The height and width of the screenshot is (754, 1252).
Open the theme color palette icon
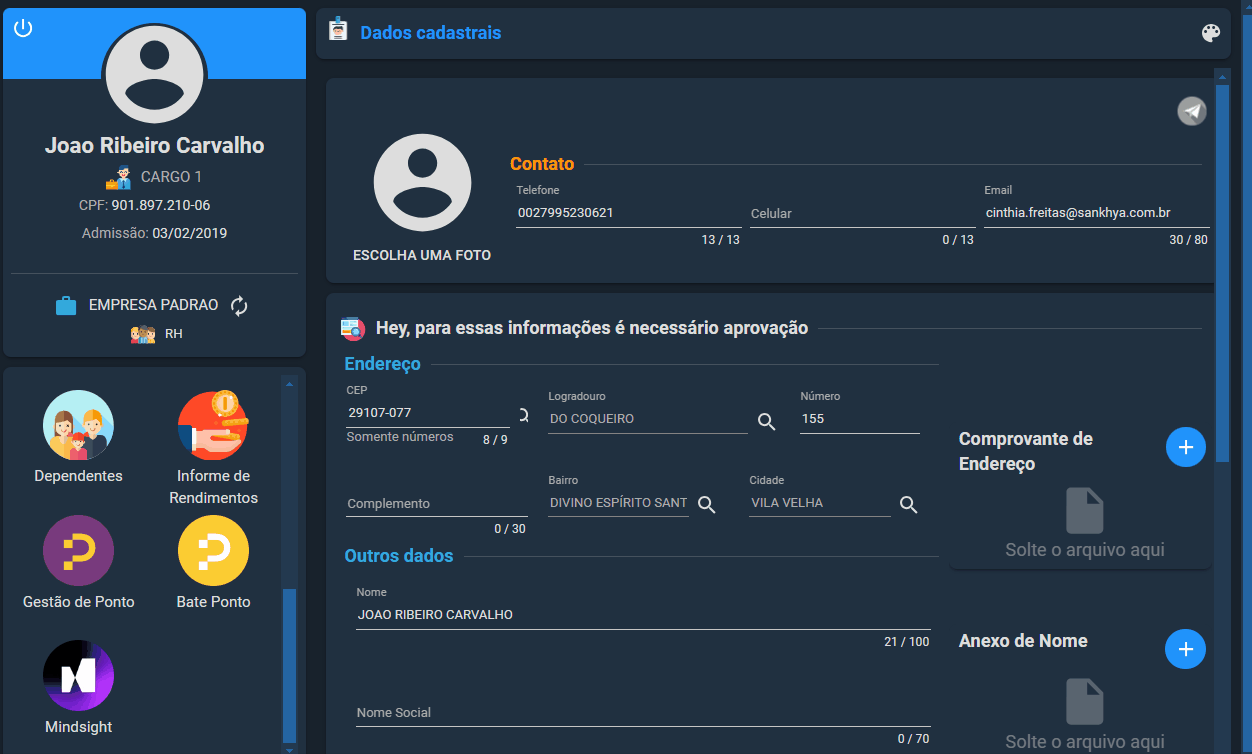tap(1211, 34)
